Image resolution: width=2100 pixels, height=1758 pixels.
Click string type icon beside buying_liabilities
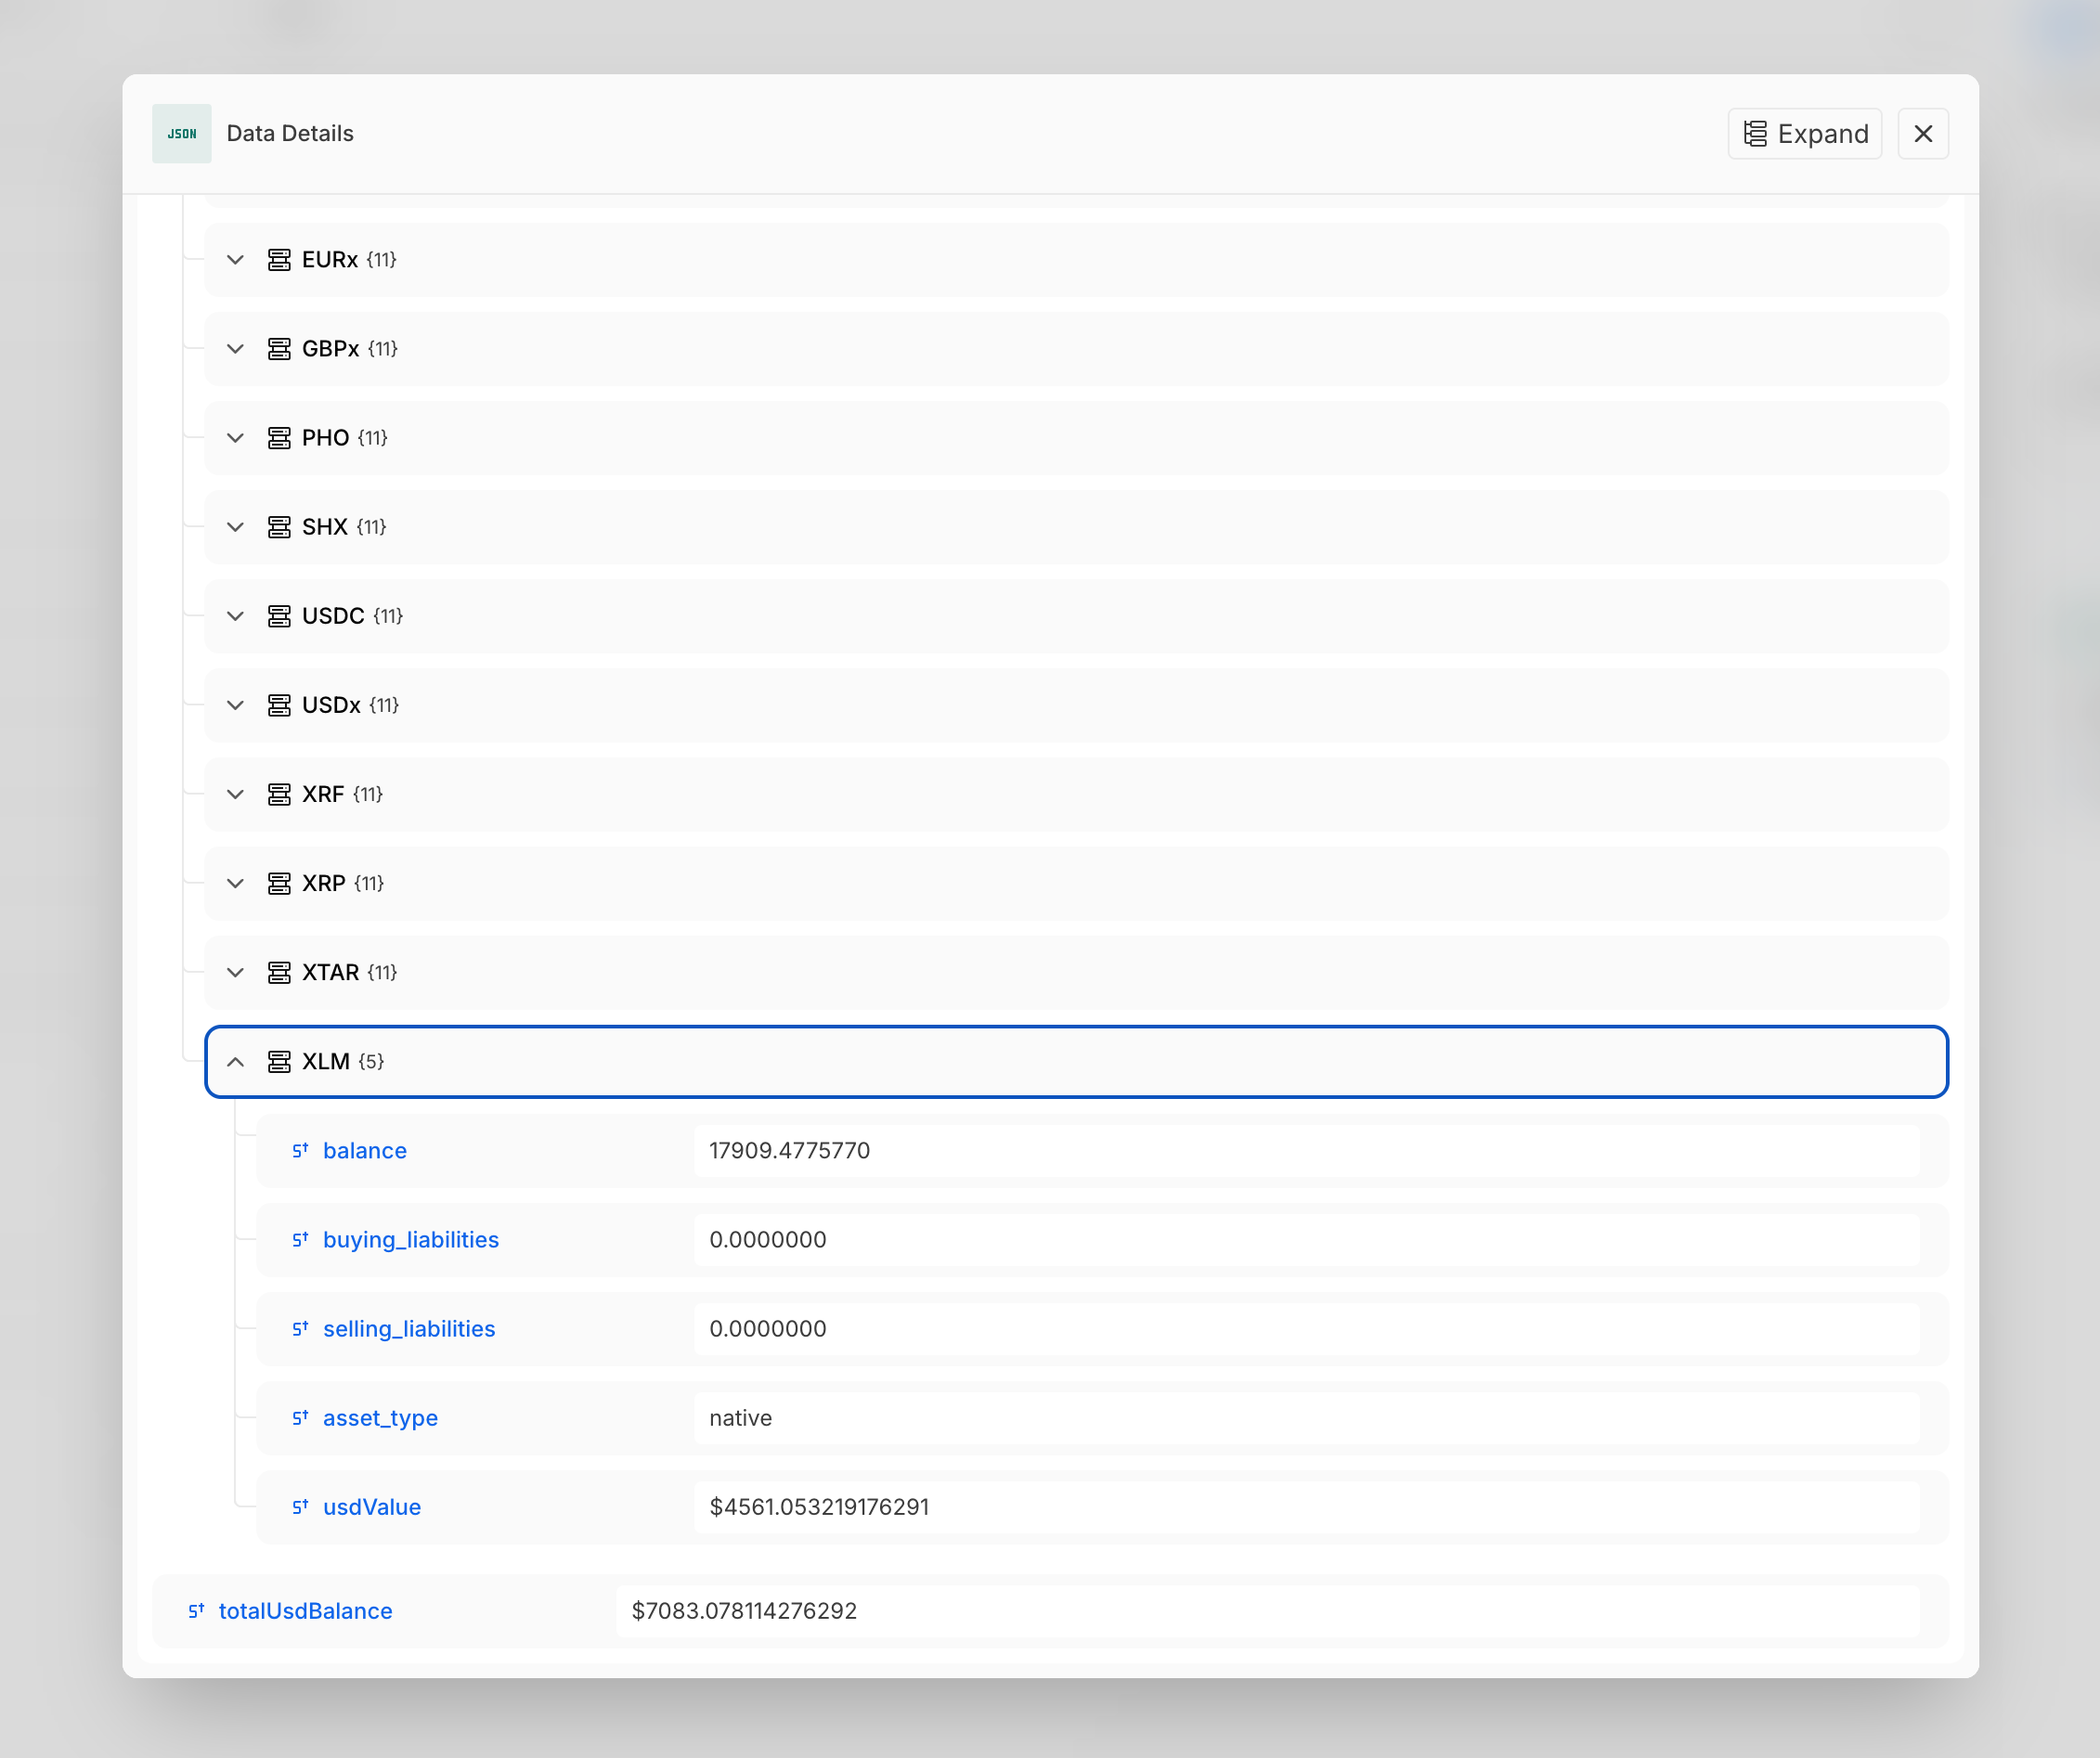[x=300, y=1239]
